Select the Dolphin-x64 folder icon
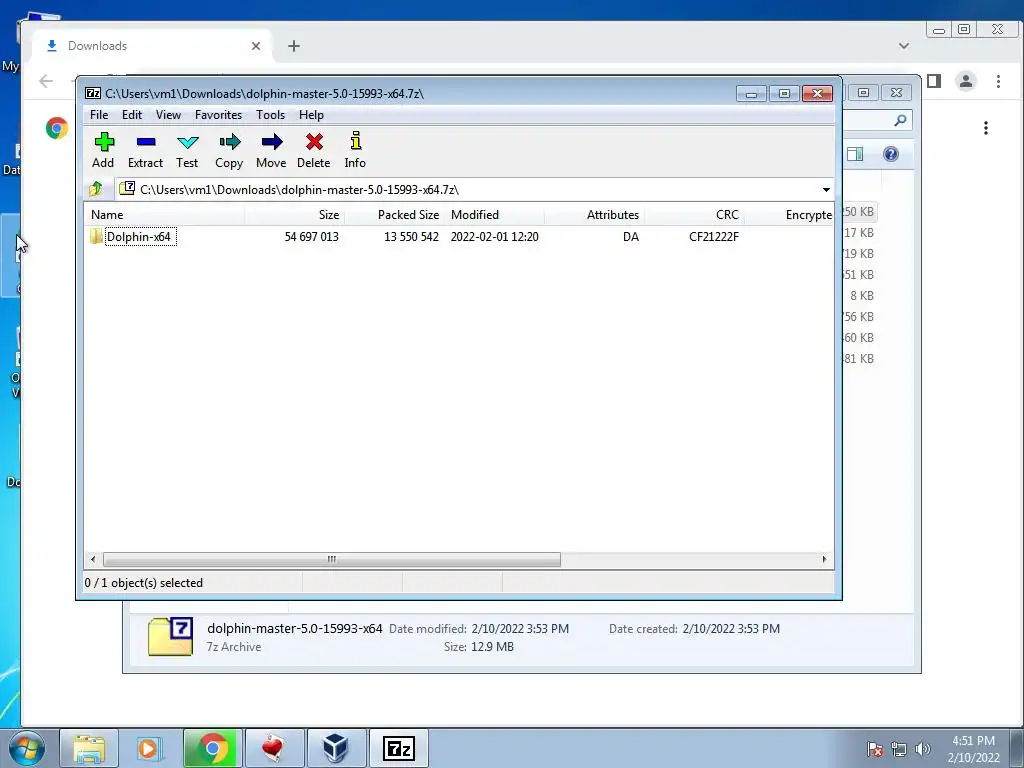This screenshot has width=1024, height=768. click(96, 236)
